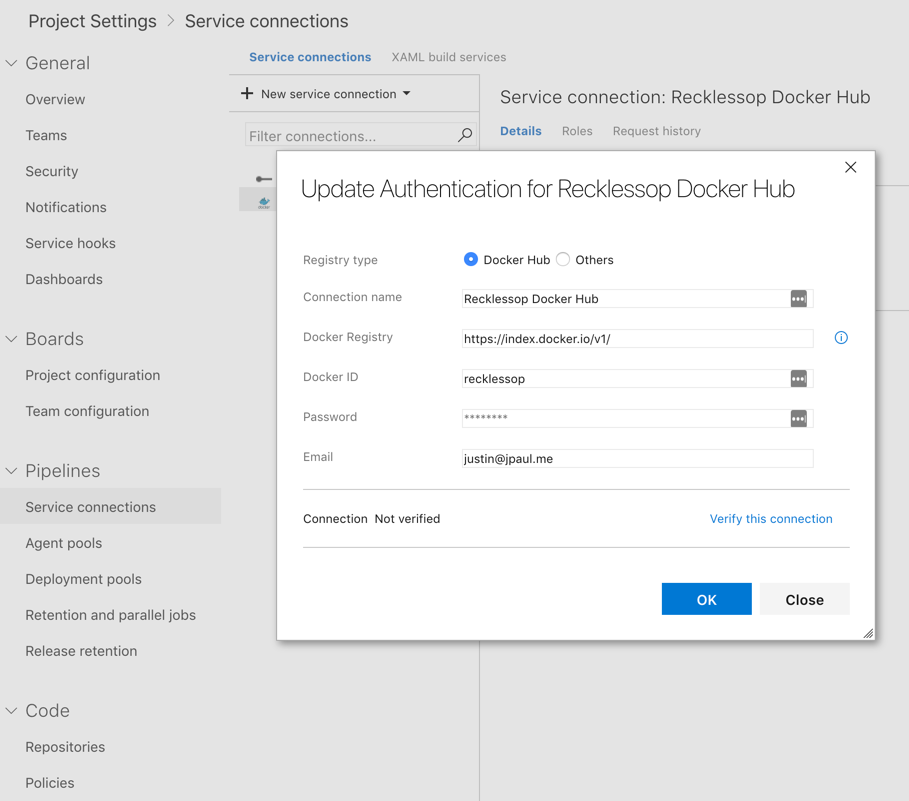Open the New service connection dropdown arrow
The image size is (909, 801).
click(406, 93)
